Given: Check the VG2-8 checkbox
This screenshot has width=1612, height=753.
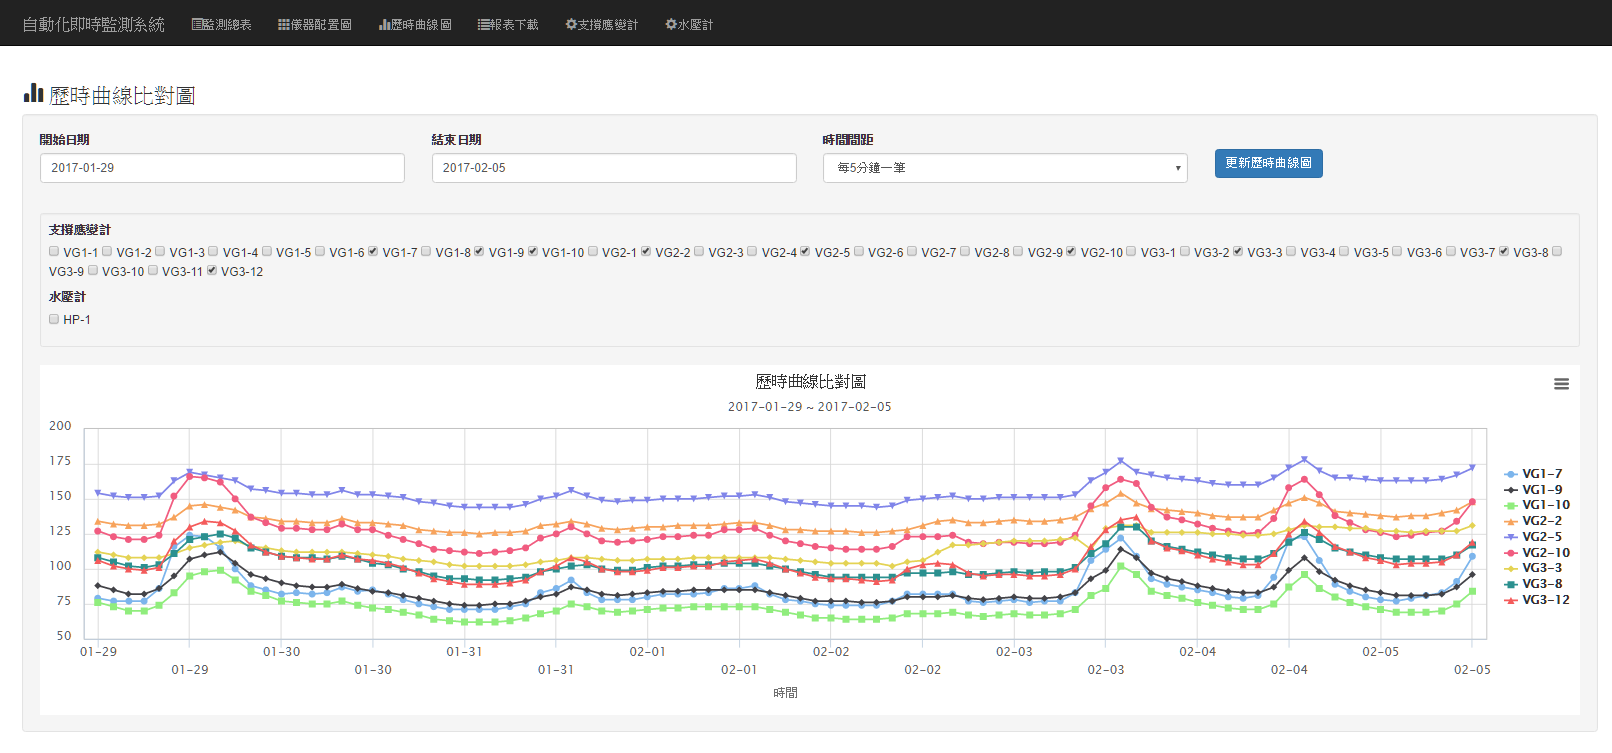Looking at the screenshot, I should click(965, 252).
